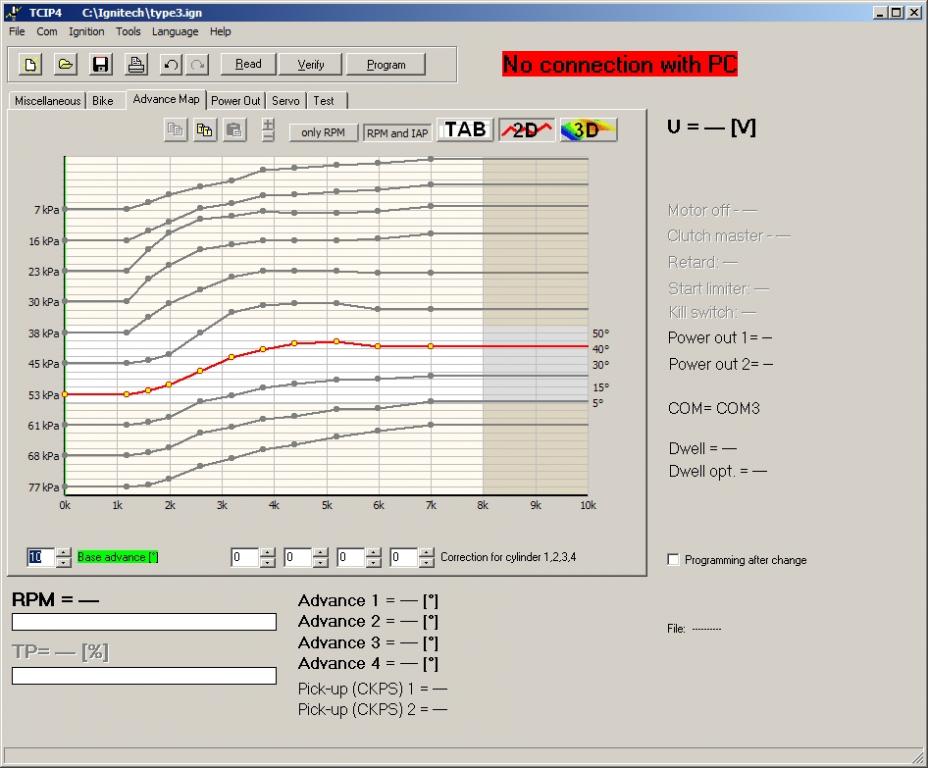Open the Help menu
This screenshot has height=768, width=928.
(x=220, y=31)
